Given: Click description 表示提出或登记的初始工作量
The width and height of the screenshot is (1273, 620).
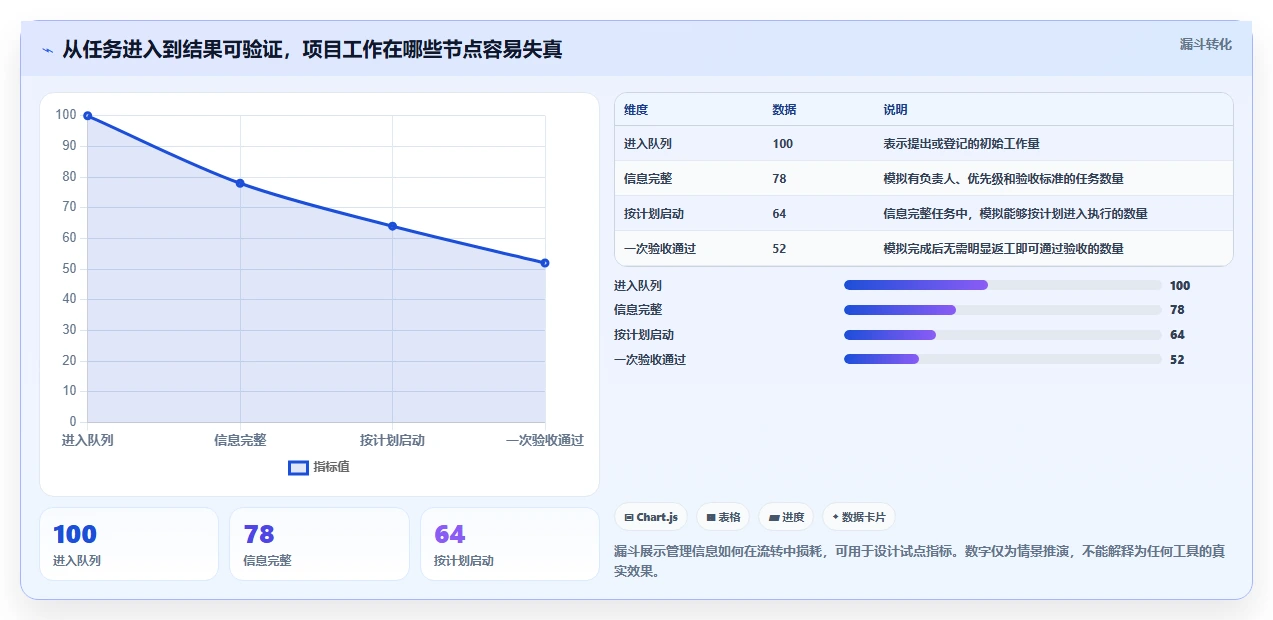Looking at the screenshot, I should [x=962, y=144].
